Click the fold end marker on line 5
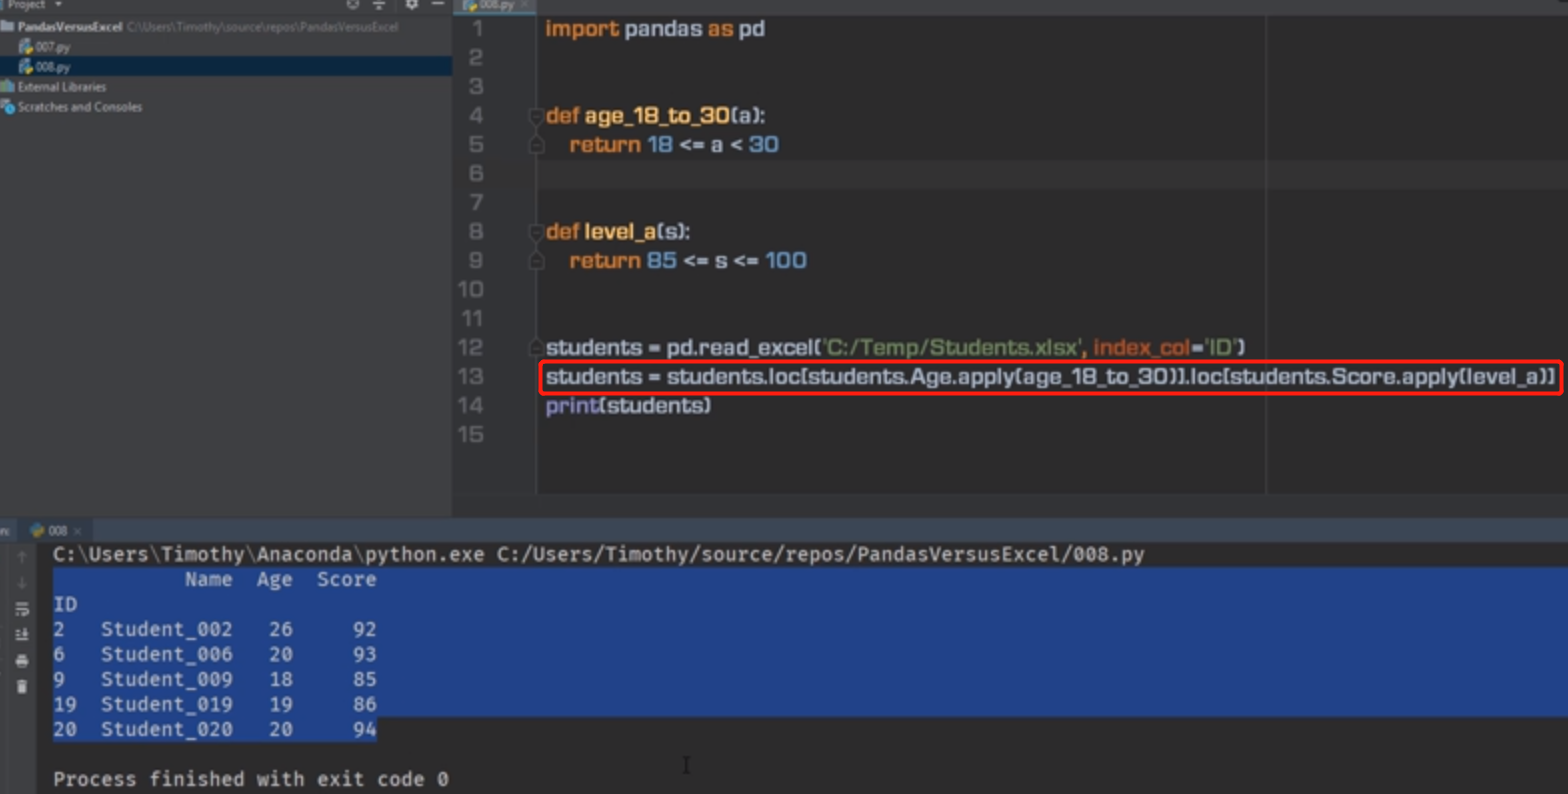Screen dimensions: 1568x794 536,145
